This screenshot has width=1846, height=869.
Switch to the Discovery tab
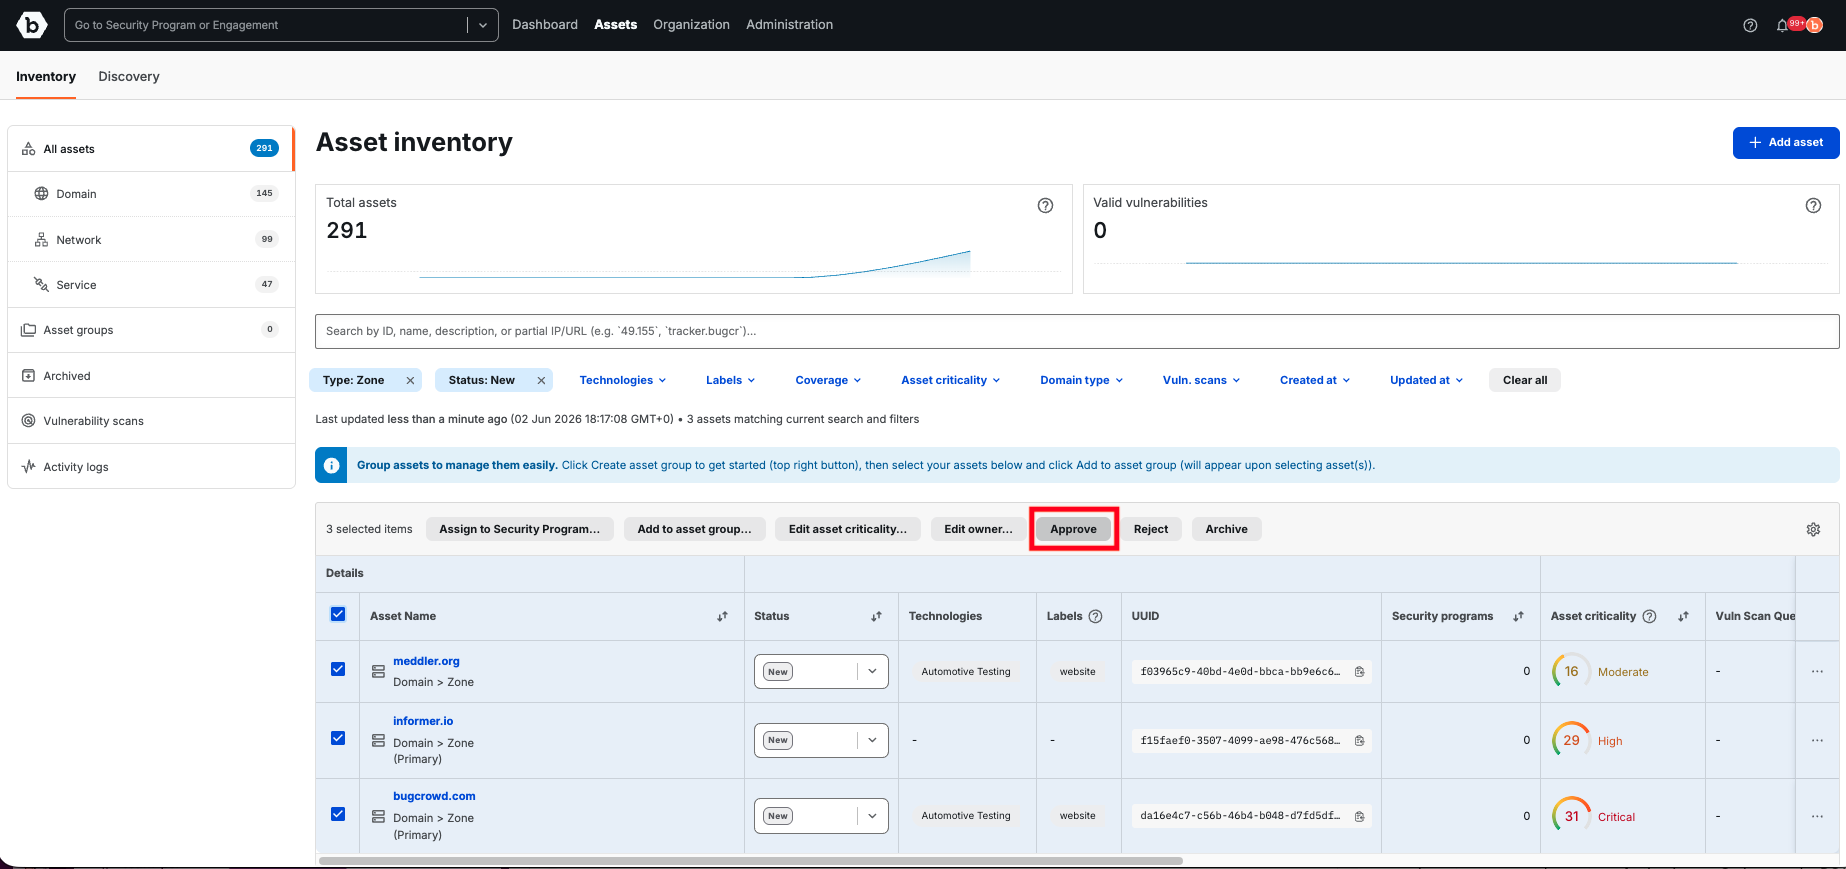[129, 76]
